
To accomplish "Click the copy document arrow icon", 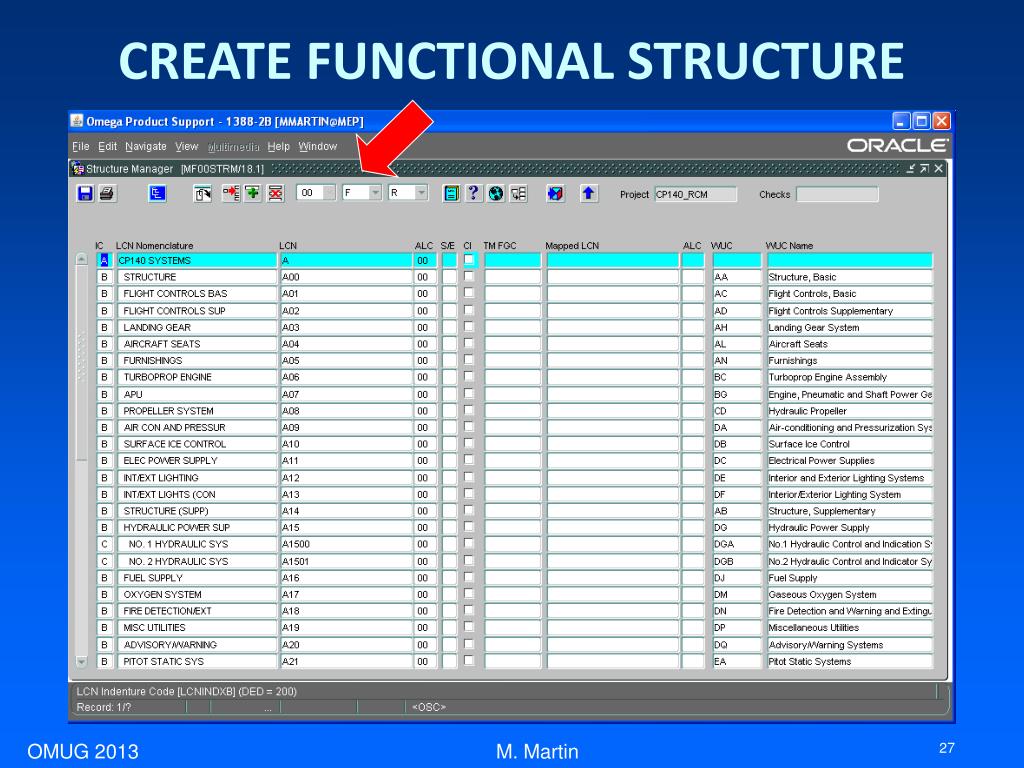I will (x=202, y=193).
